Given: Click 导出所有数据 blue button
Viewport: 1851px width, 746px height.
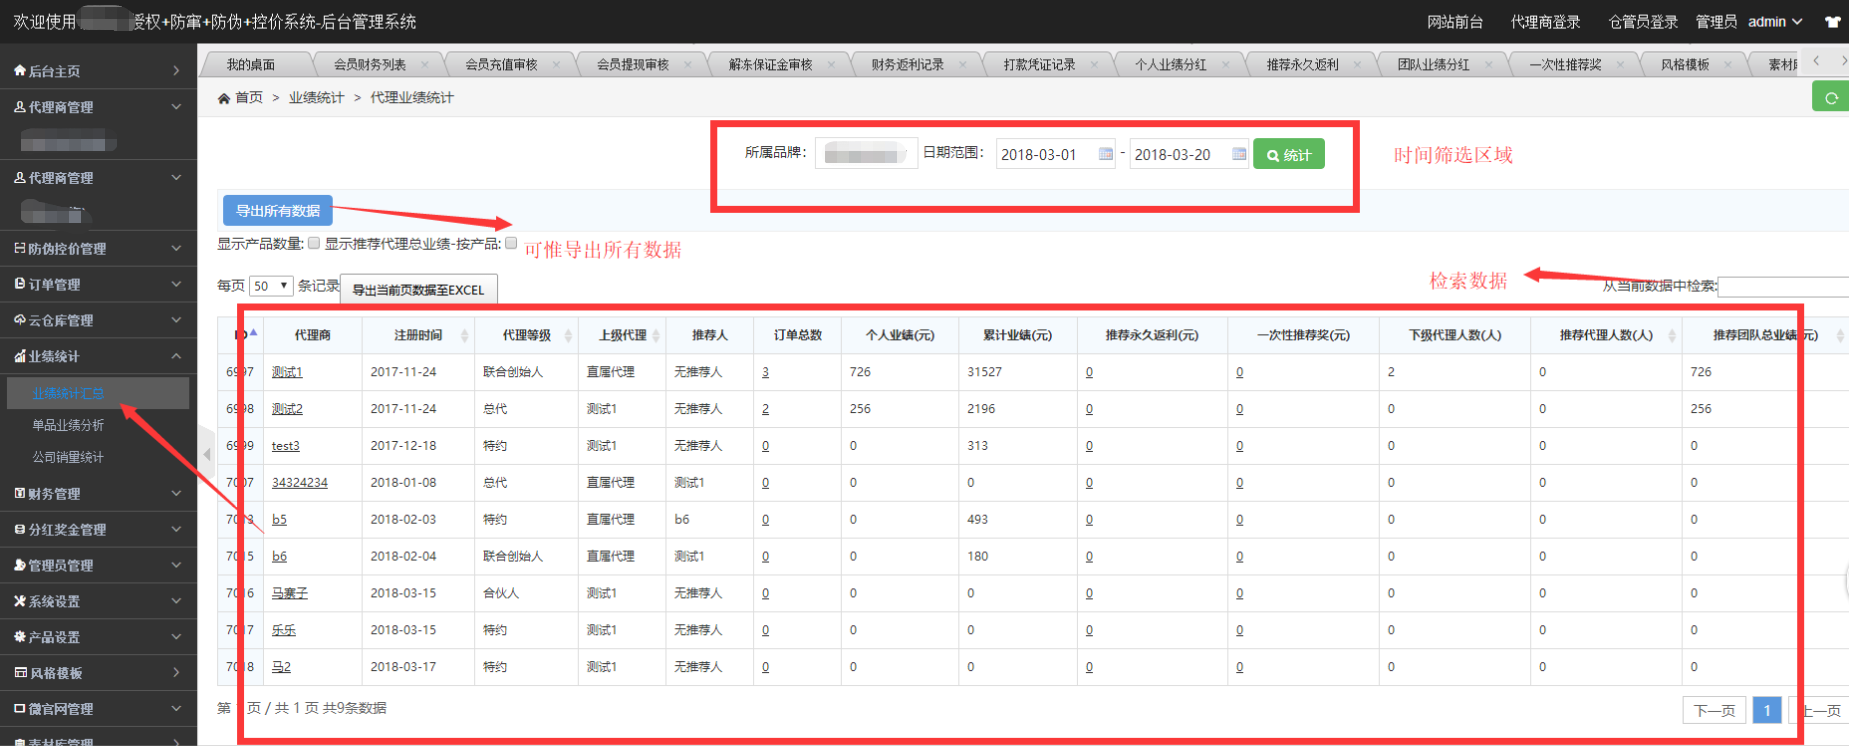Looking at the screenshot, I should 278,211.
